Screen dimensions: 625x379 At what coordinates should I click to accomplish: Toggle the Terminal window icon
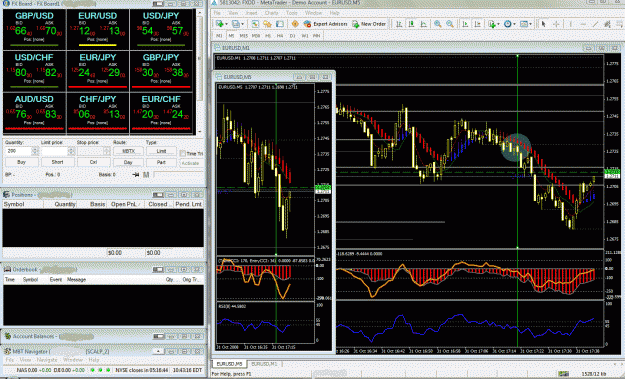click(x=280, y=24)
